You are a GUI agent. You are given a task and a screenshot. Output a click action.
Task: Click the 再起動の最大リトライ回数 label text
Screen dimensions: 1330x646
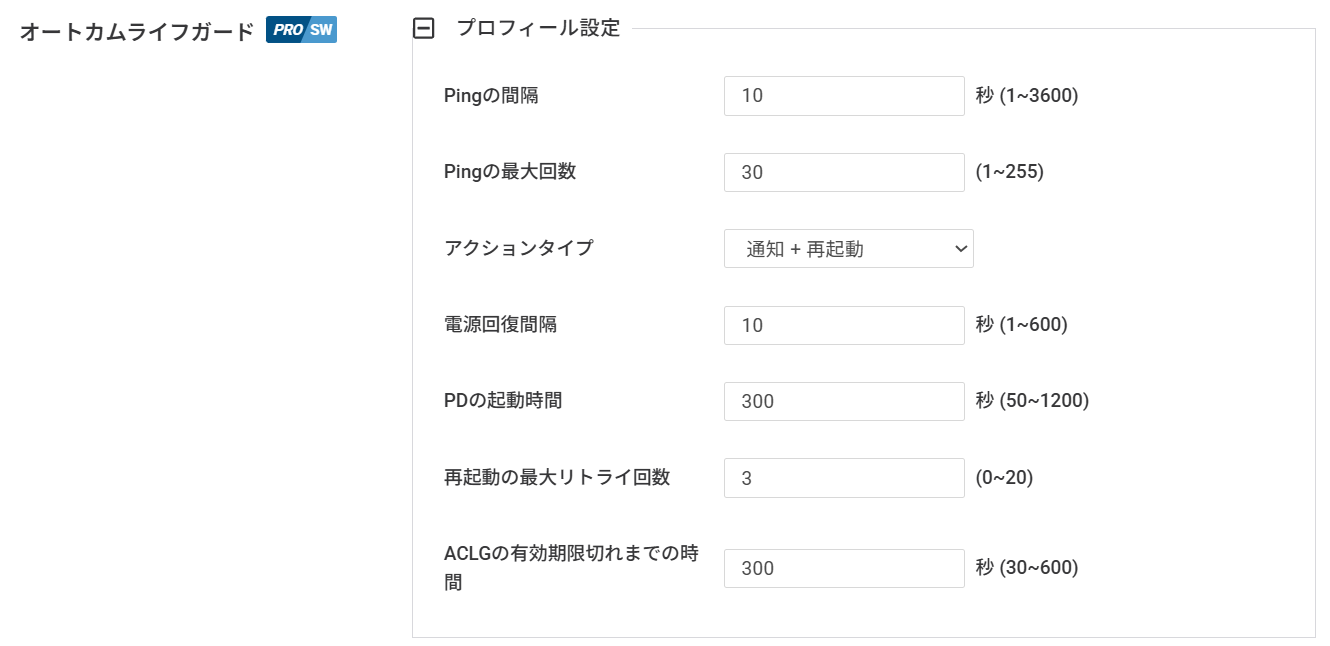[556, 477]
